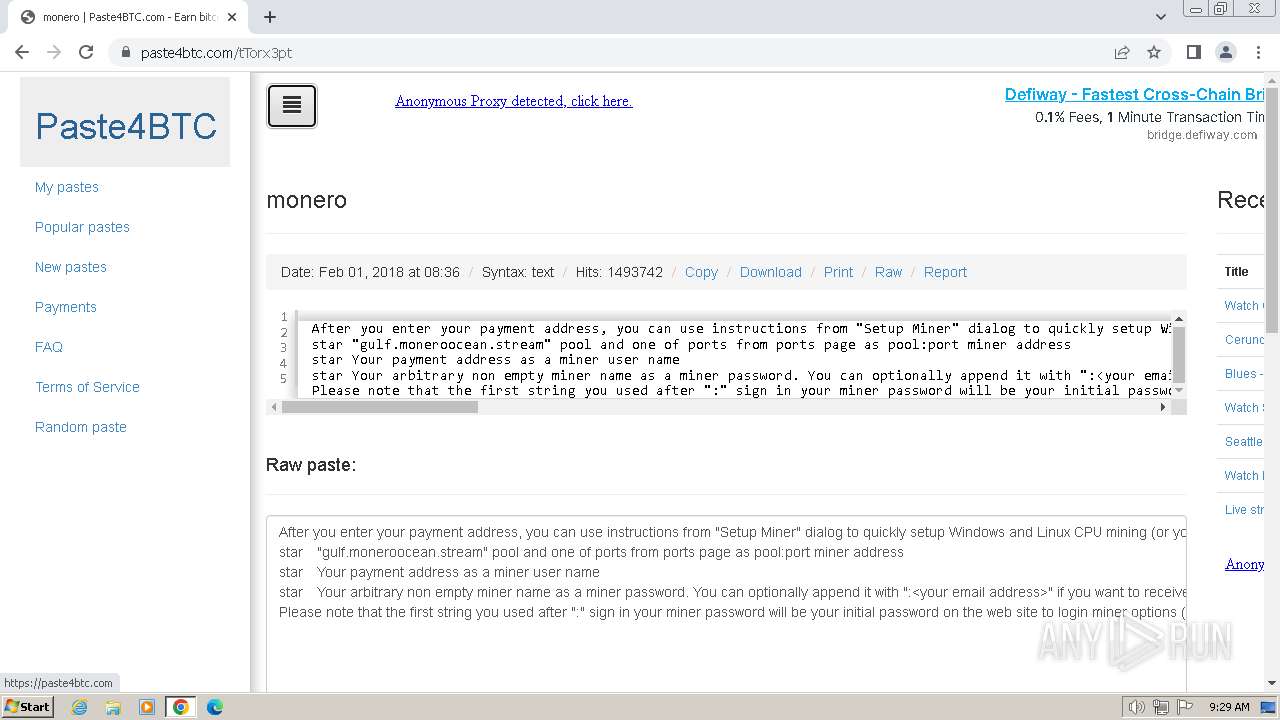Screen dimensions: 1280x720
Task: Open New pastes in sidebar
Action: pos(71,267)
